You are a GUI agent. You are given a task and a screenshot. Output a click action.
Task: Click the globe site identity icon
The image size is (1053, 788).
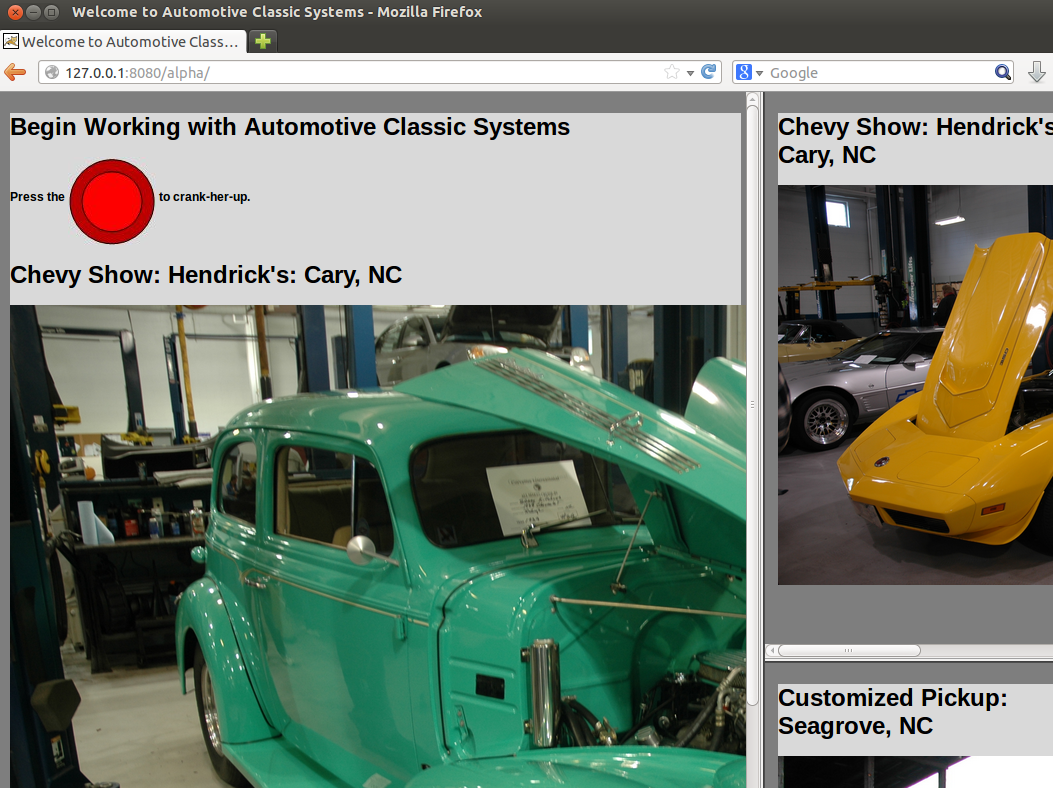[52, 72]
